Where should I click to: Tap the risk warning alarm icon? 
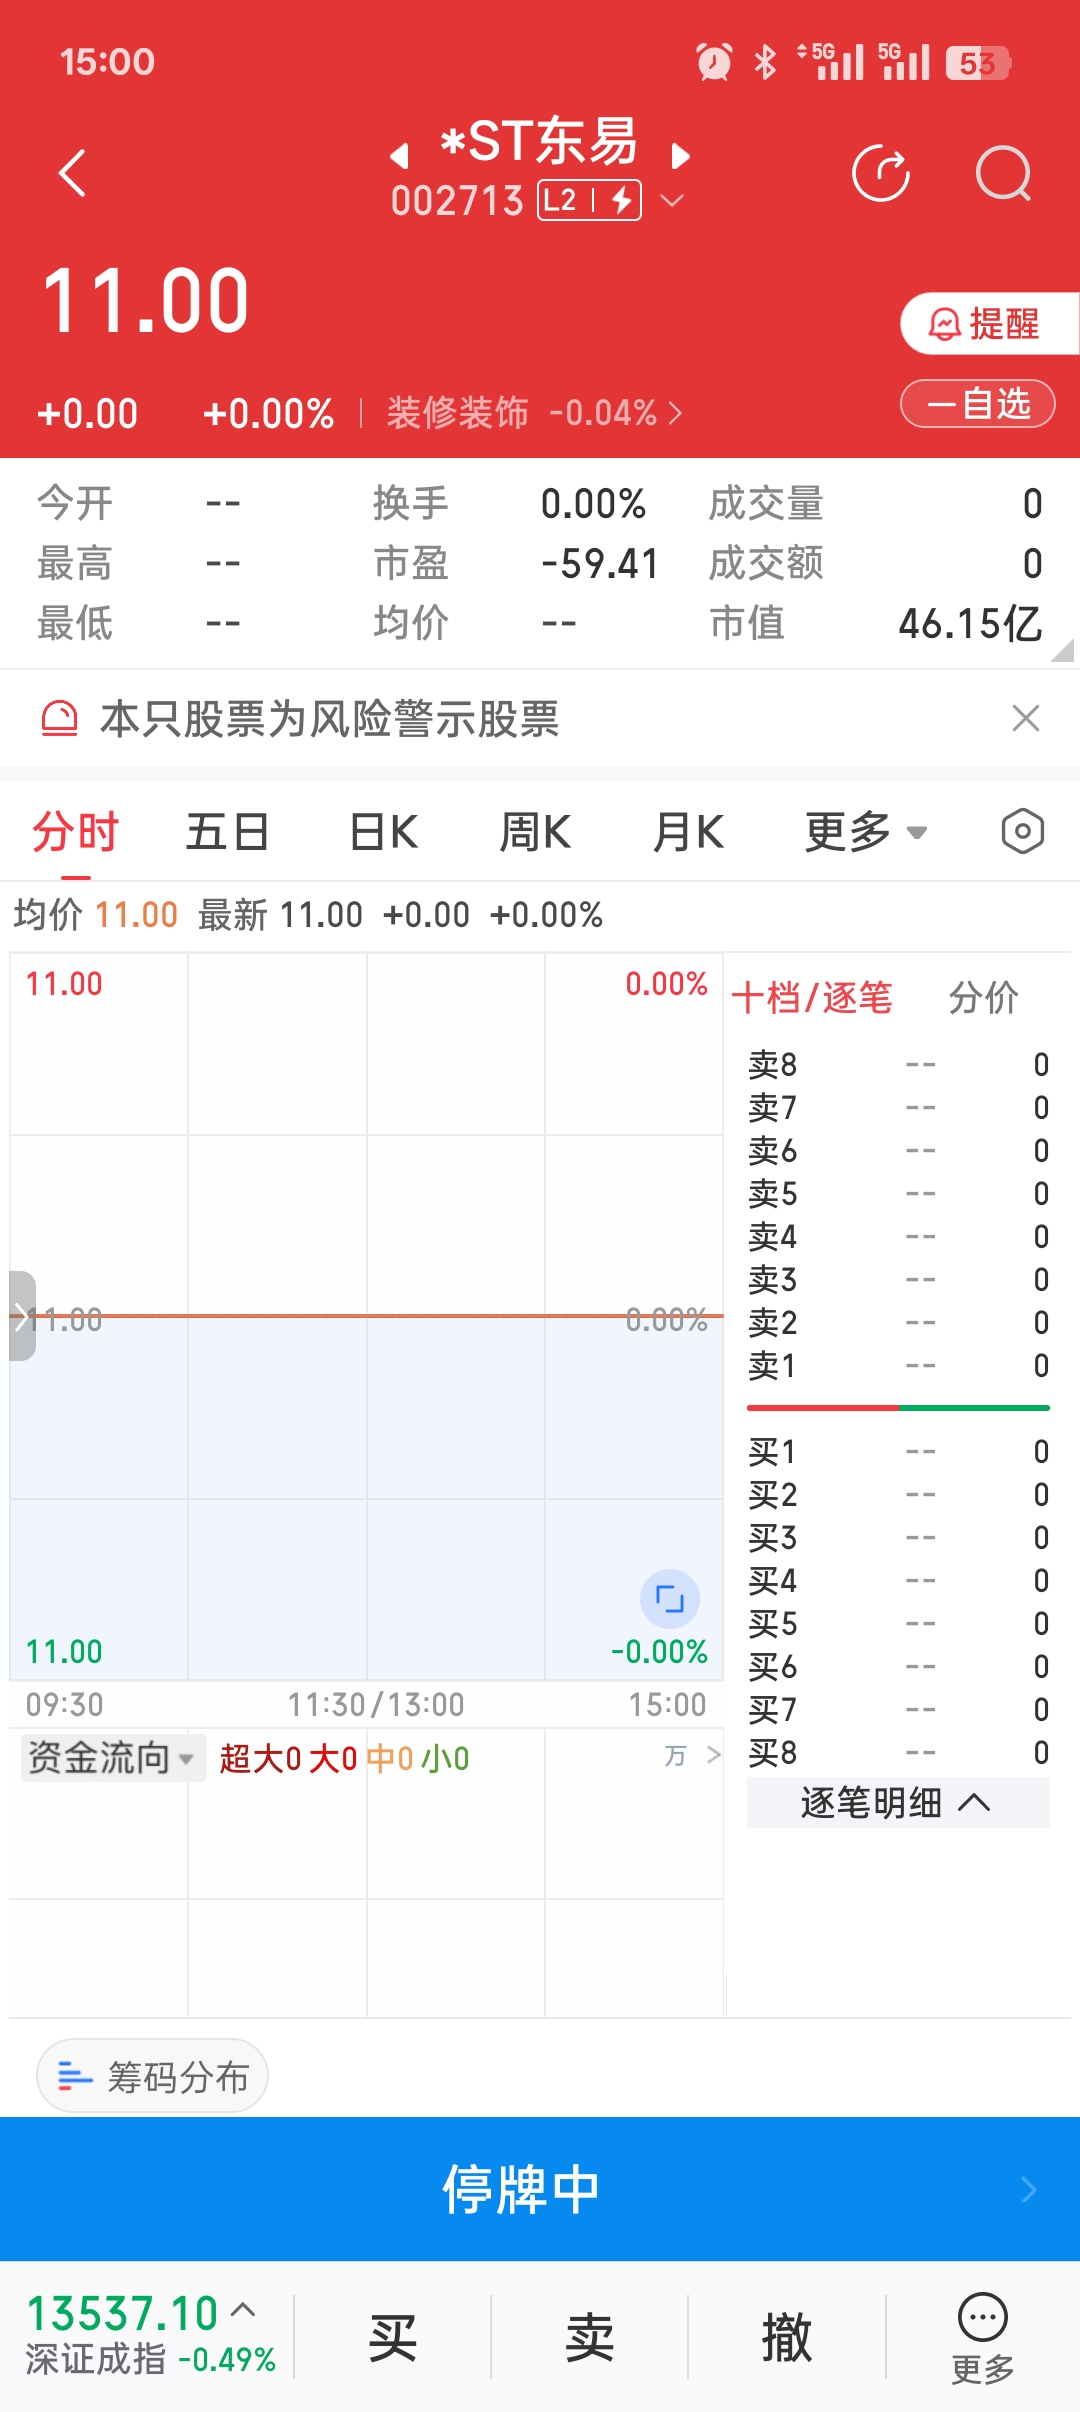point(59,718)
